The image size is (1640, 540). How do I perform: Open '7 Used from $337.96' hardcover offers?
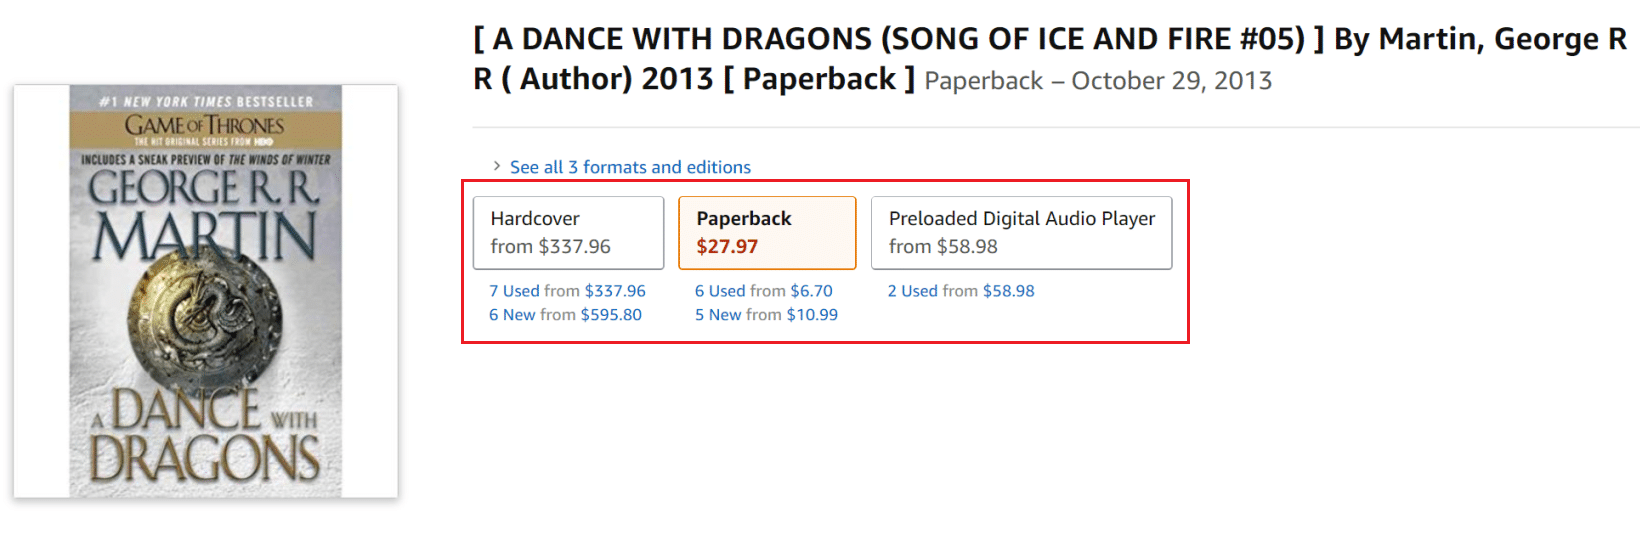point(567,291)
